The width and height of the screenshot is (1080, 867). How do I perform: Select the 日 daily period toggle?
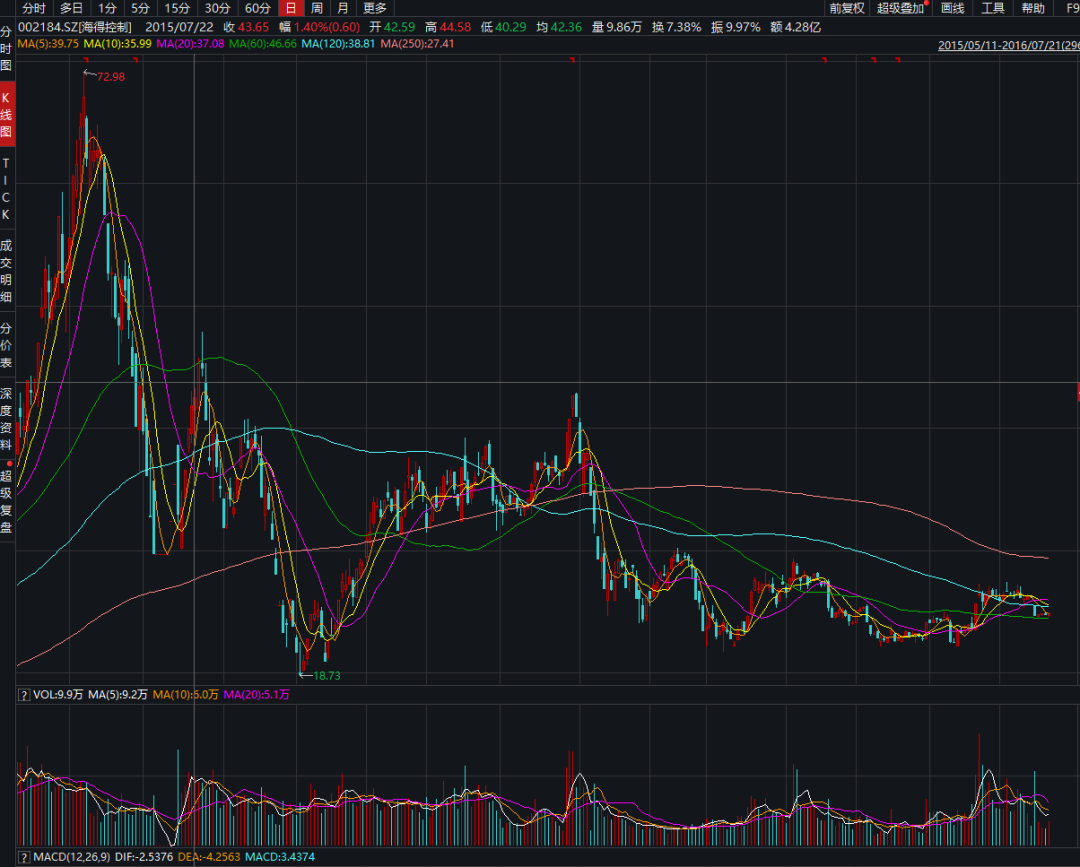(x=289, y=8)
